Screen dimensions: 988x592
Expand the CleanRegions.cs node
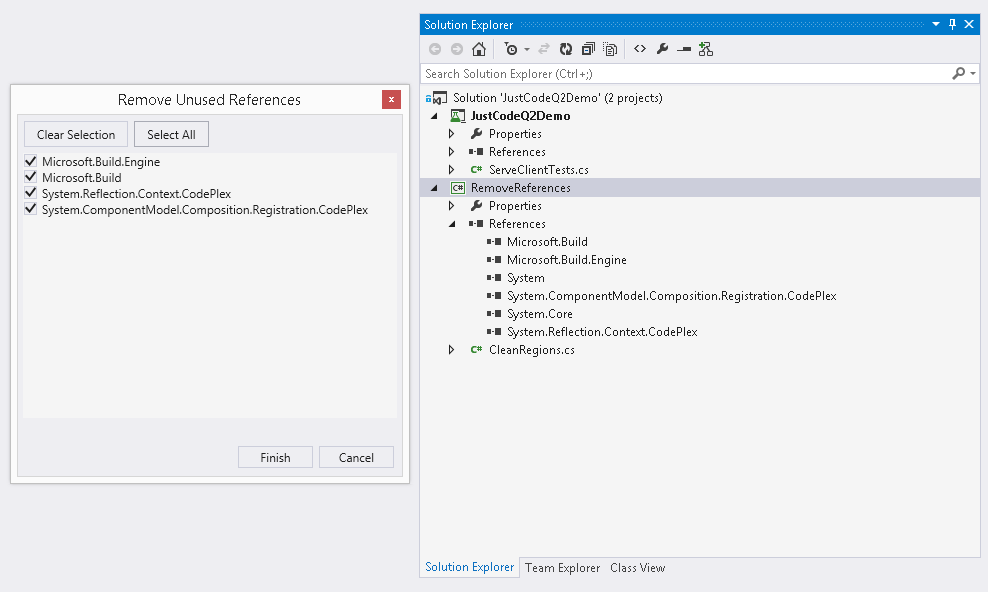(452, 350)
